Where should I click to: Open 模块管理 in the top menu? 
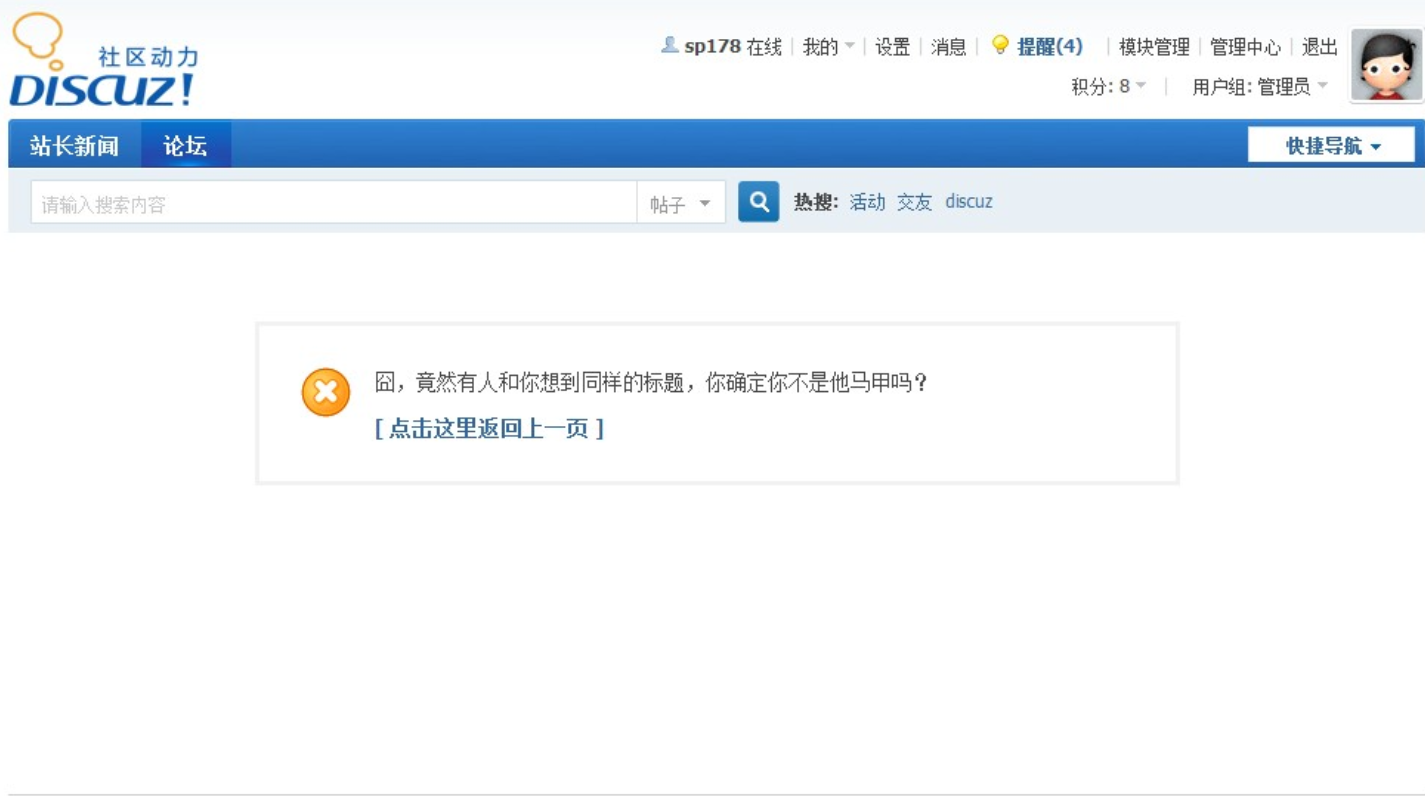[1154, 47]
